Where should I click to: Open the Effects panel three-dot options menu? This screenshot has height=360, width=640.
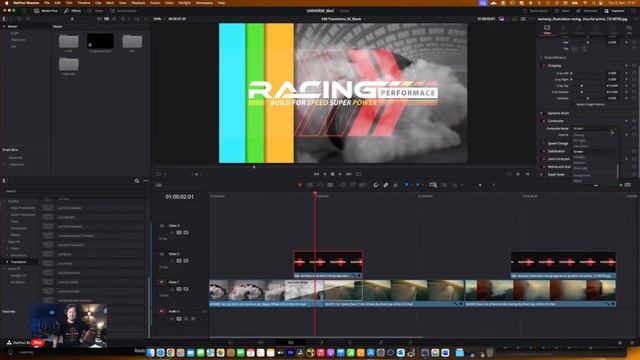(146, 180)
